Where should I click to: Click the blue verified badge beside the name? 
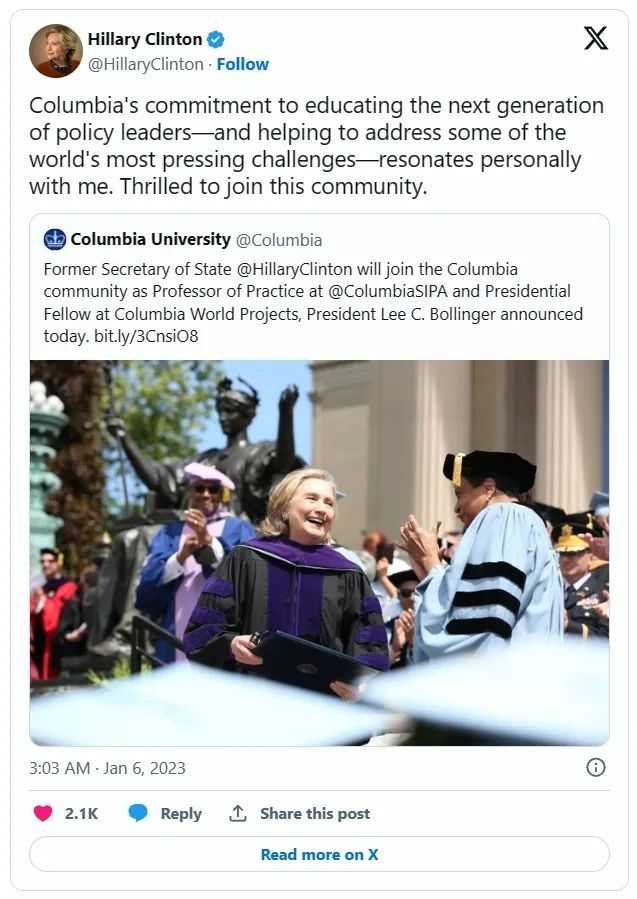[x=216, y=40]
